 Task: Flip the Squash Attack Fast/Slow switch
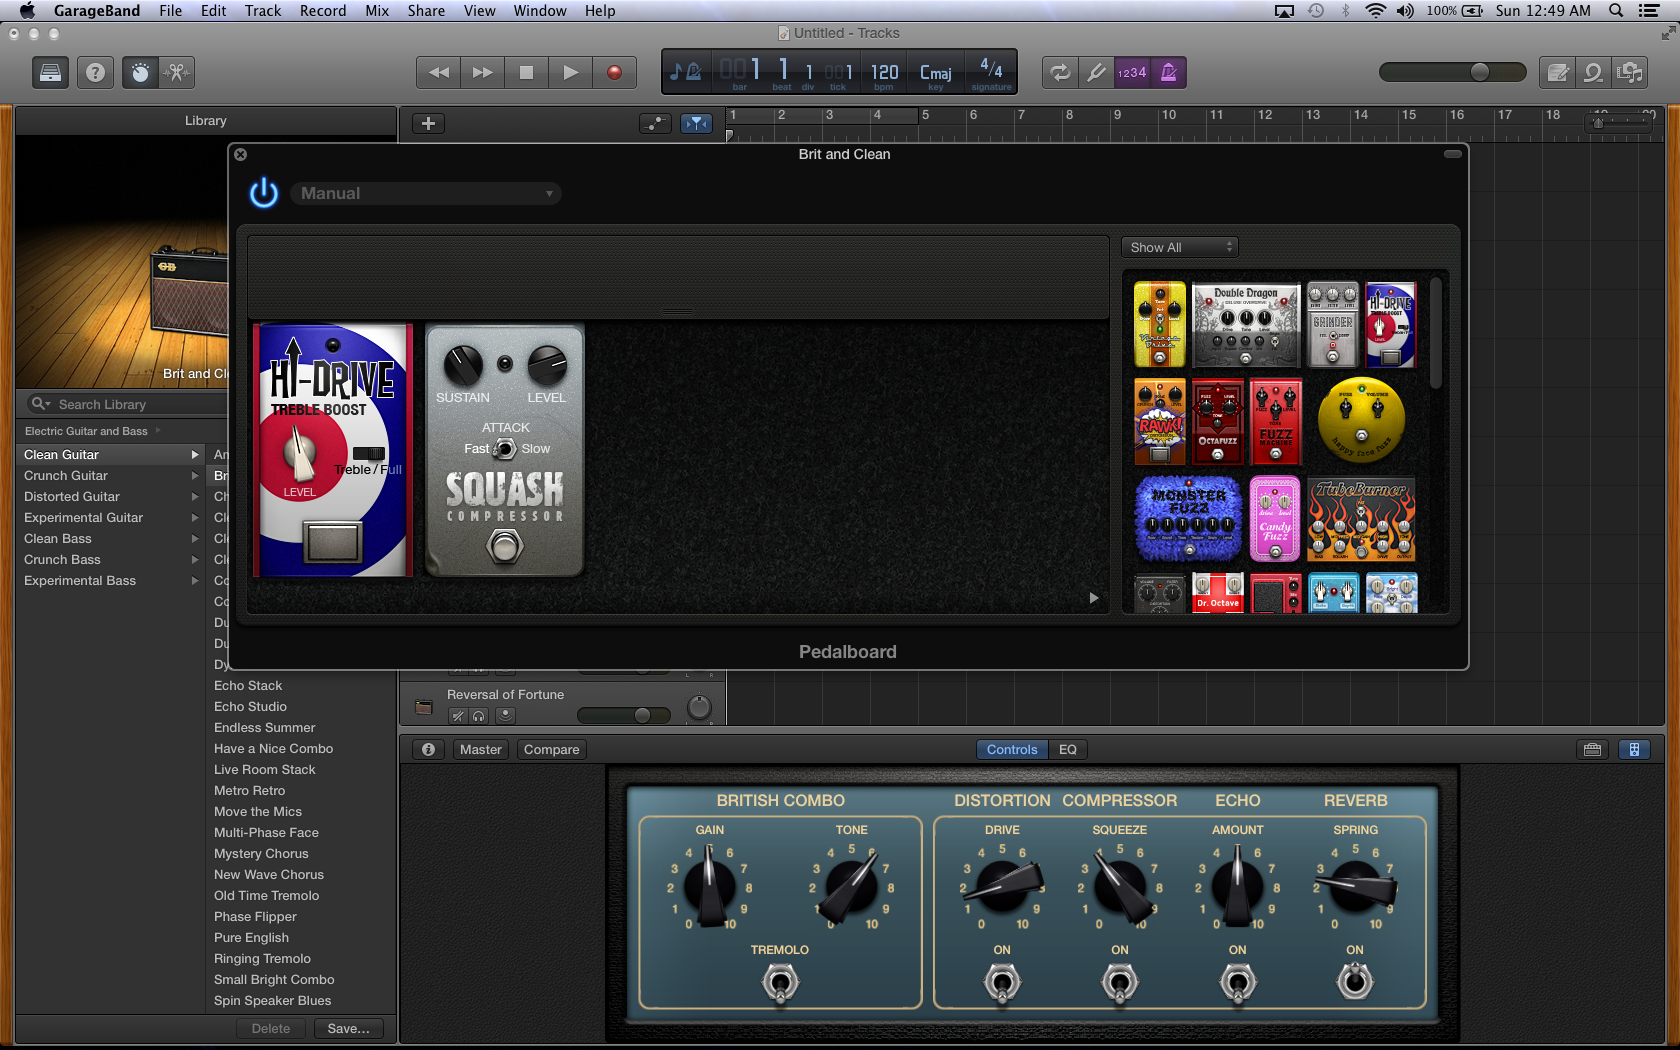[506, 449]
